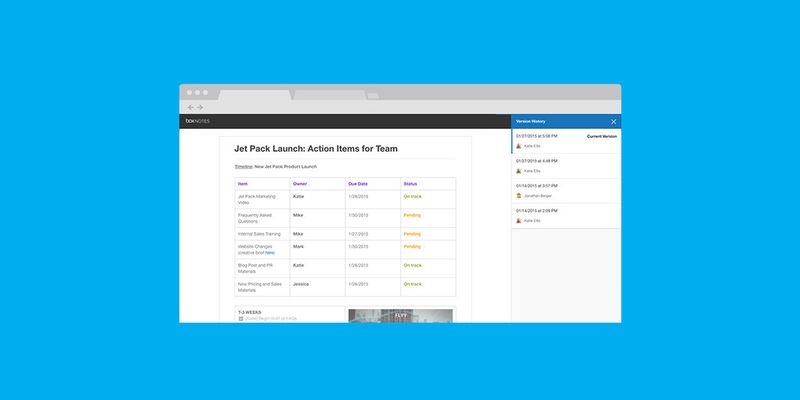Open the 01/14/2015 at 2:09 PM version
The height and width of the screenshot is (400, 800).
(x=566, y=216)
